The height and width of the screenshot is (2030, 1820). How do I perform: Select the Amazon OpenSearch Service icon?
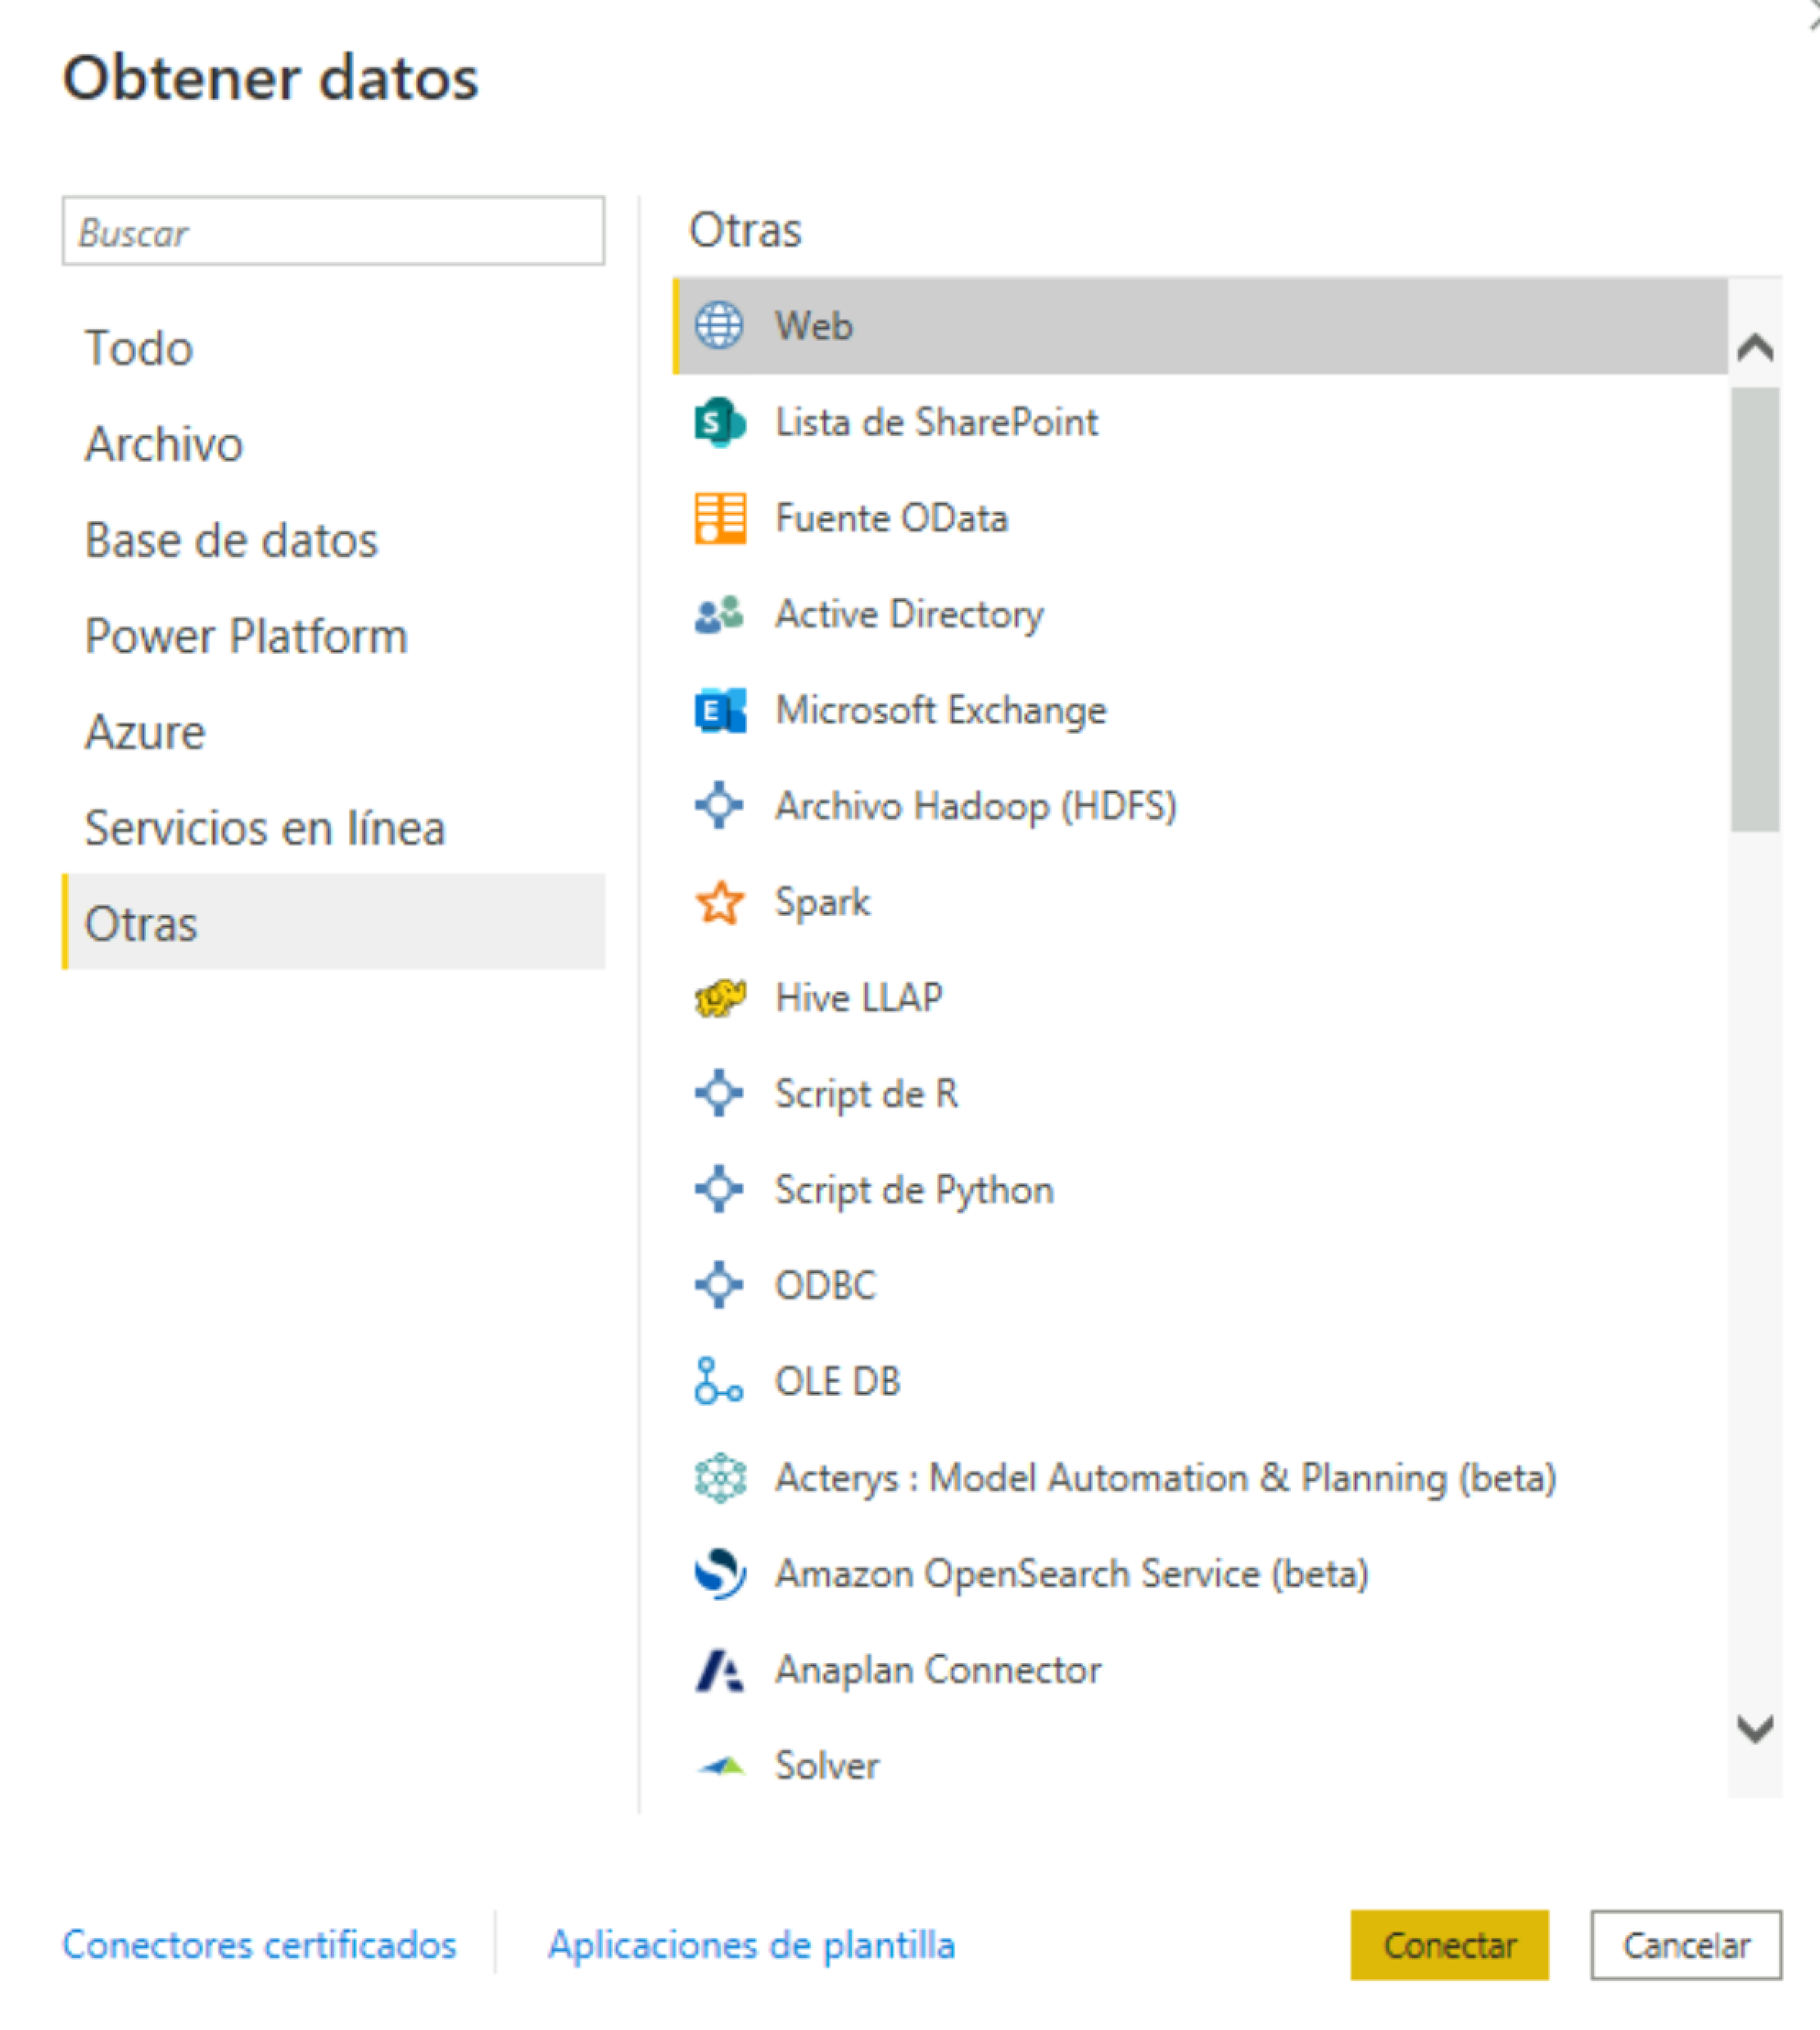[x=720, y=1574]
